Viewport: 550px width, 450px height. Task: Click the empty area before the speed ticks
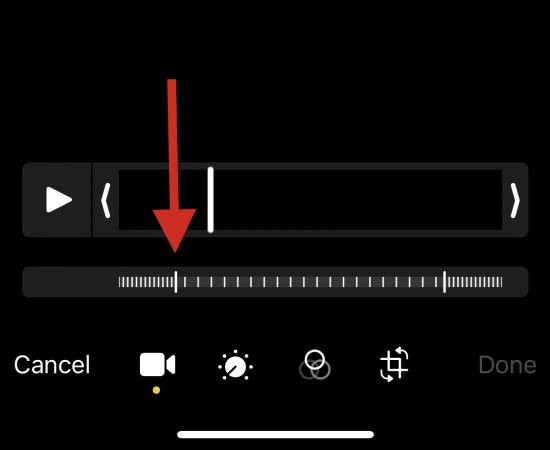click(70, 282)
